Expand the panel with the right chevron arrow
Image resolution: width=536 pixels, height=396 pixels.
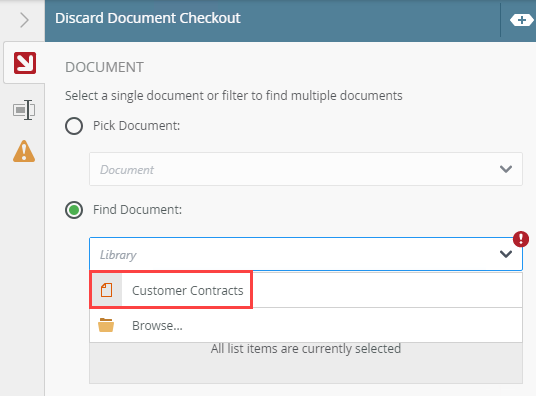(x=24, y=20)
